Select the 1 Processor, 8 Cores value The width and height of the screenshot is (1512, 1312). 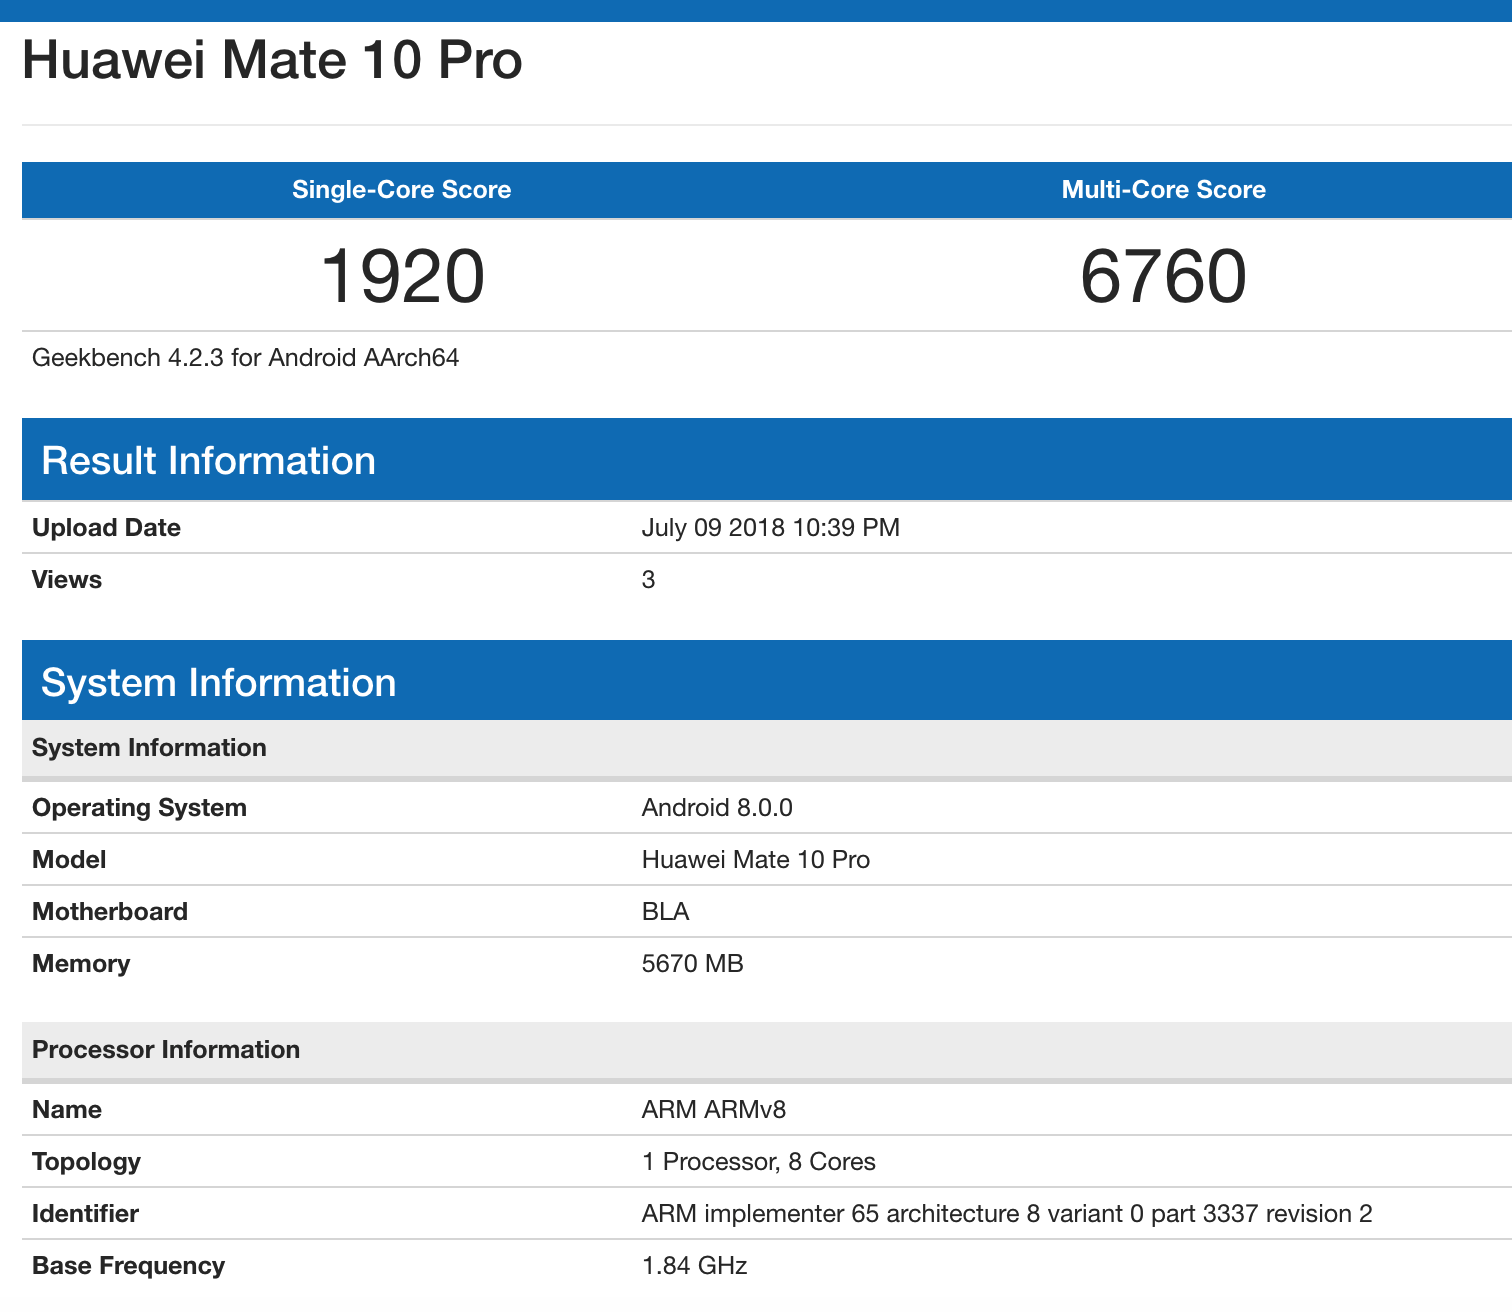758,1162
